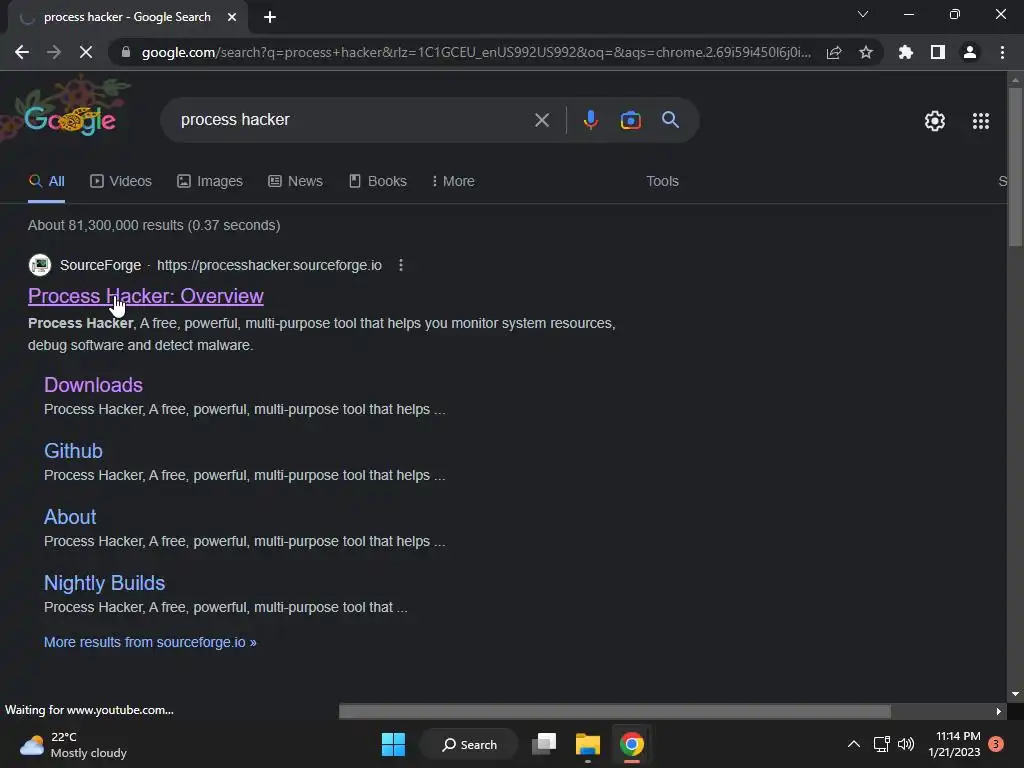
Task: Open File Explorer from the taskbar
Action: pyautogui.click(x=588, y=744)
